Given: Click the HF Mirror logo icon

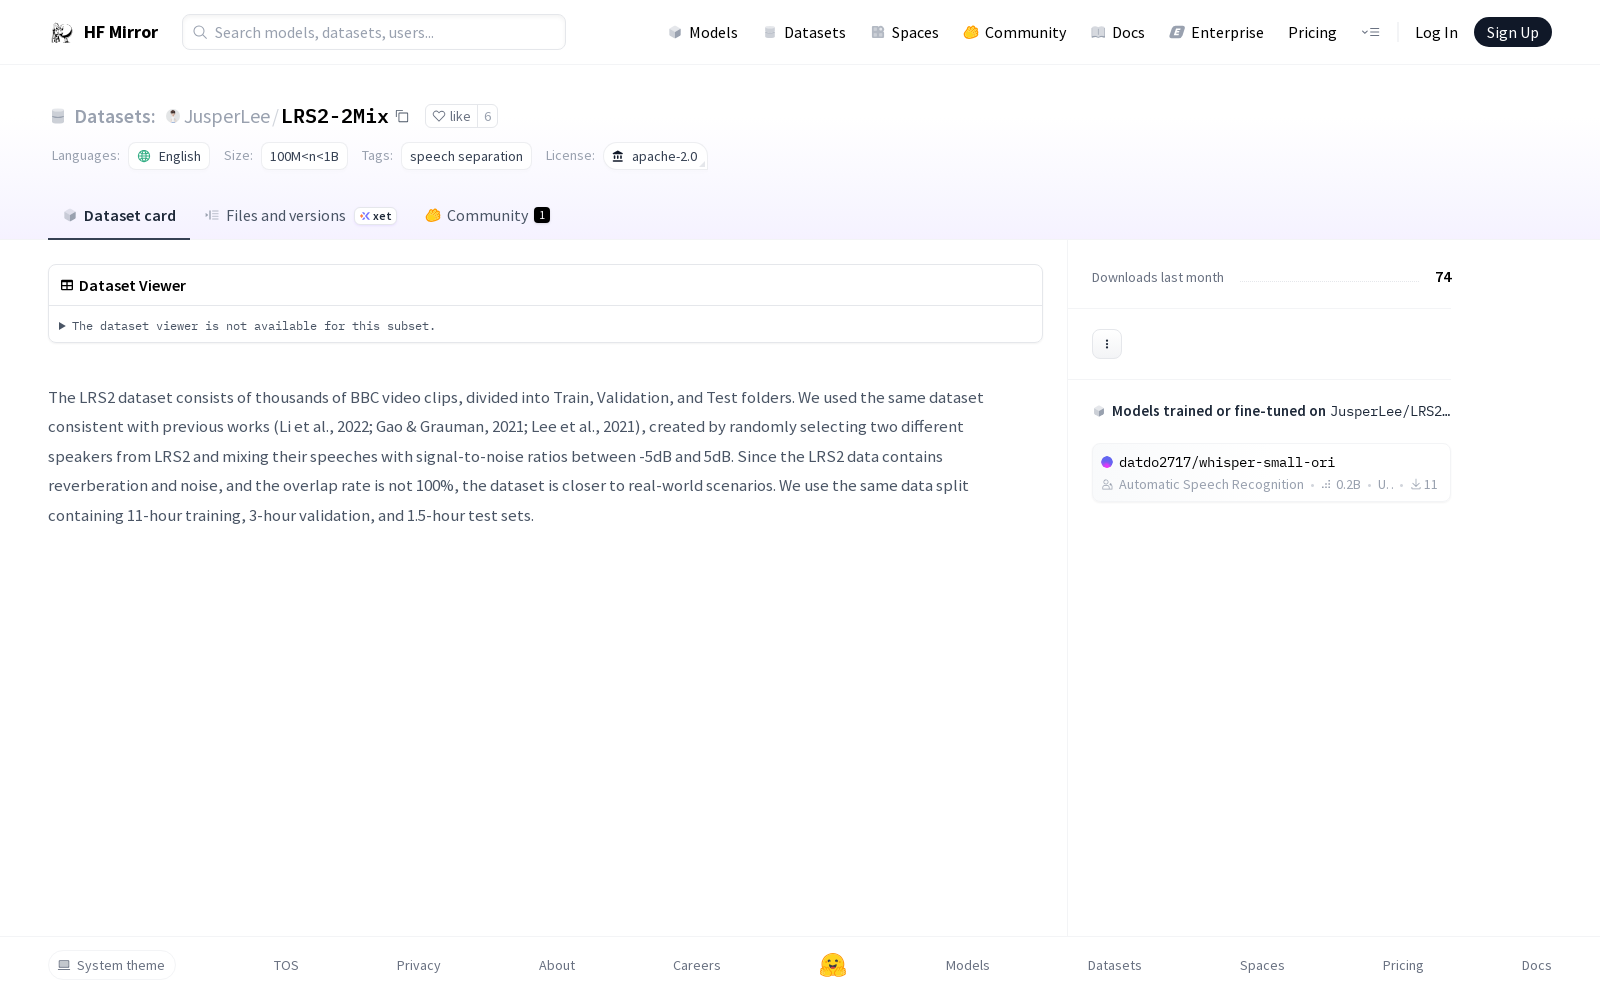Looking at the screenshot, I should pos(62,33).
